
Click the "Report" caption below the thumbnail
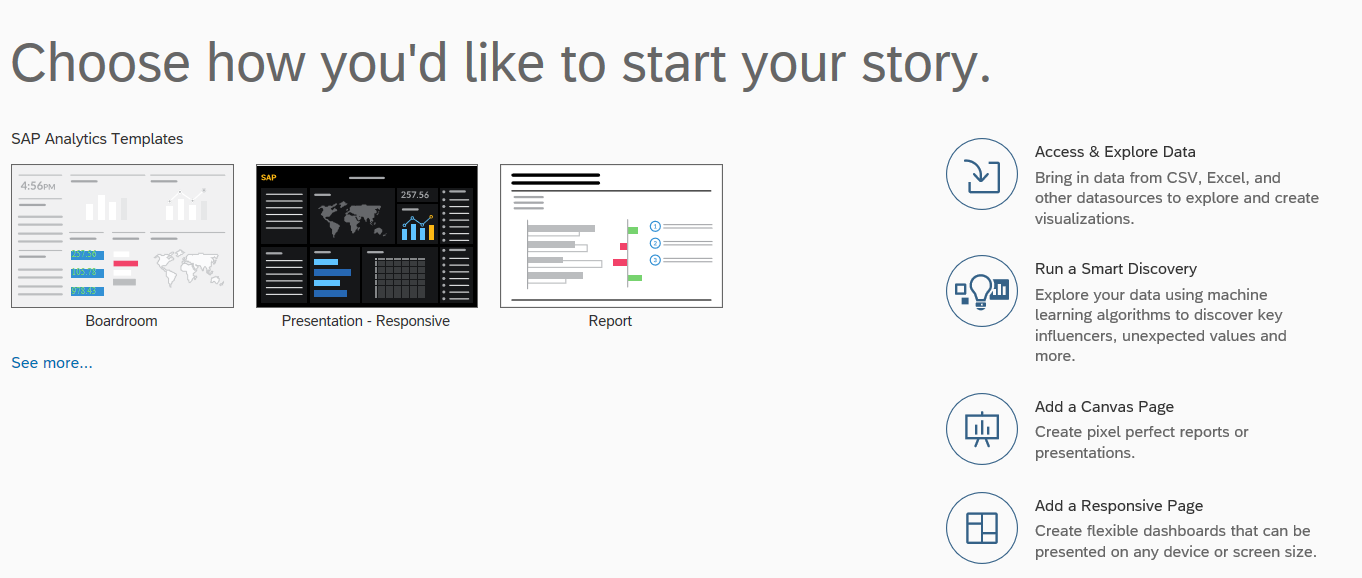point(611,321)
